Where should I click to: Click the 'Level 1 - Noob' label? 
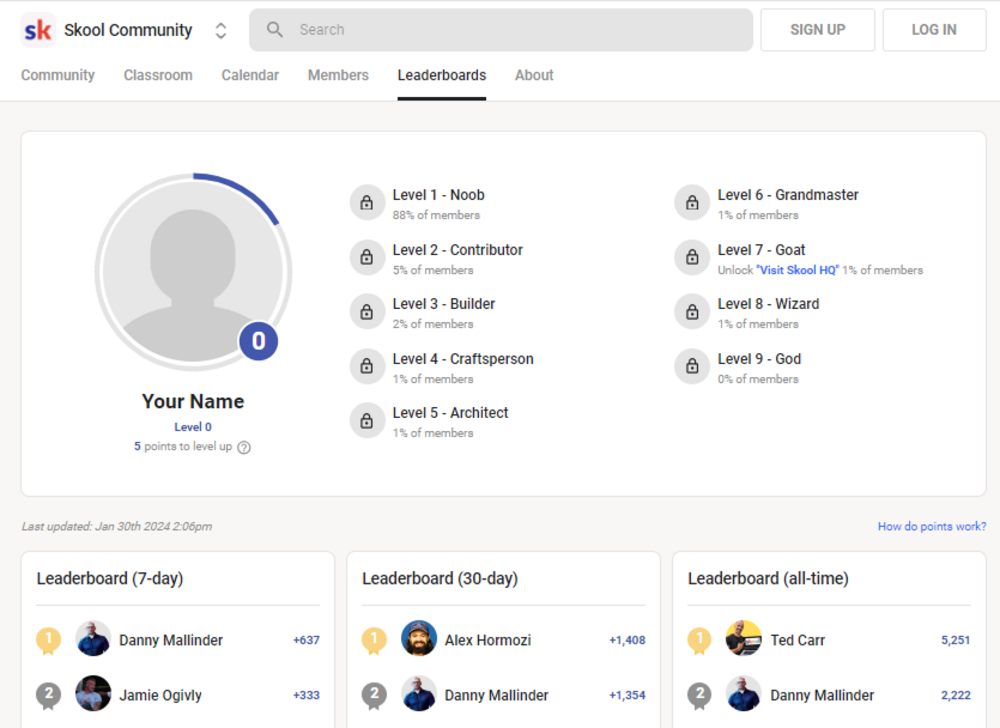pos(439,195)
